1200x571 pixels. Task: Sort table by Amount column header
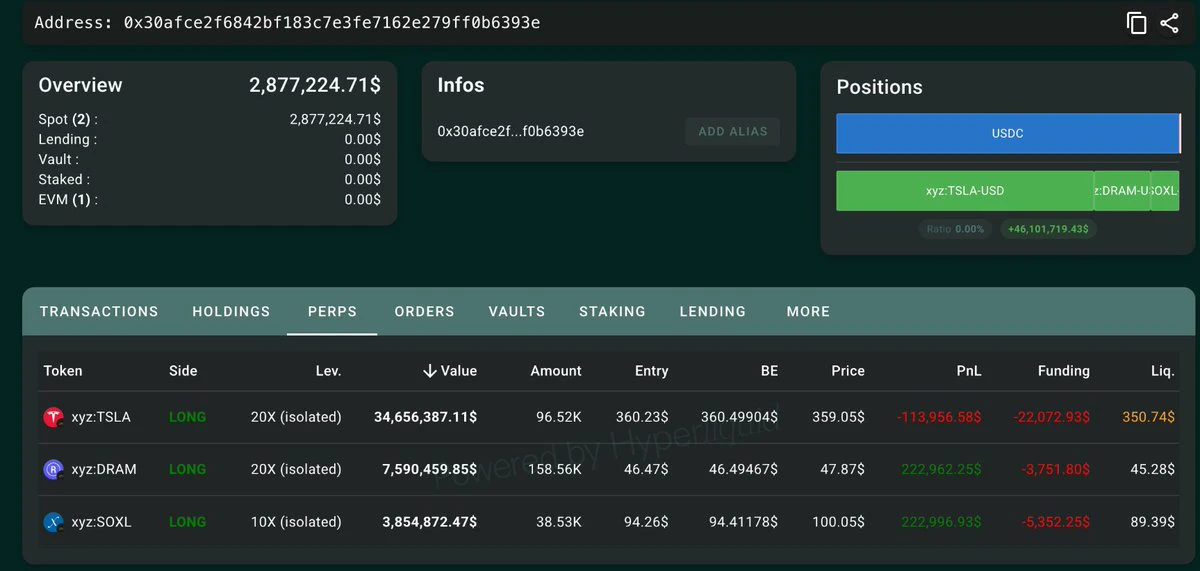point(556,371)
